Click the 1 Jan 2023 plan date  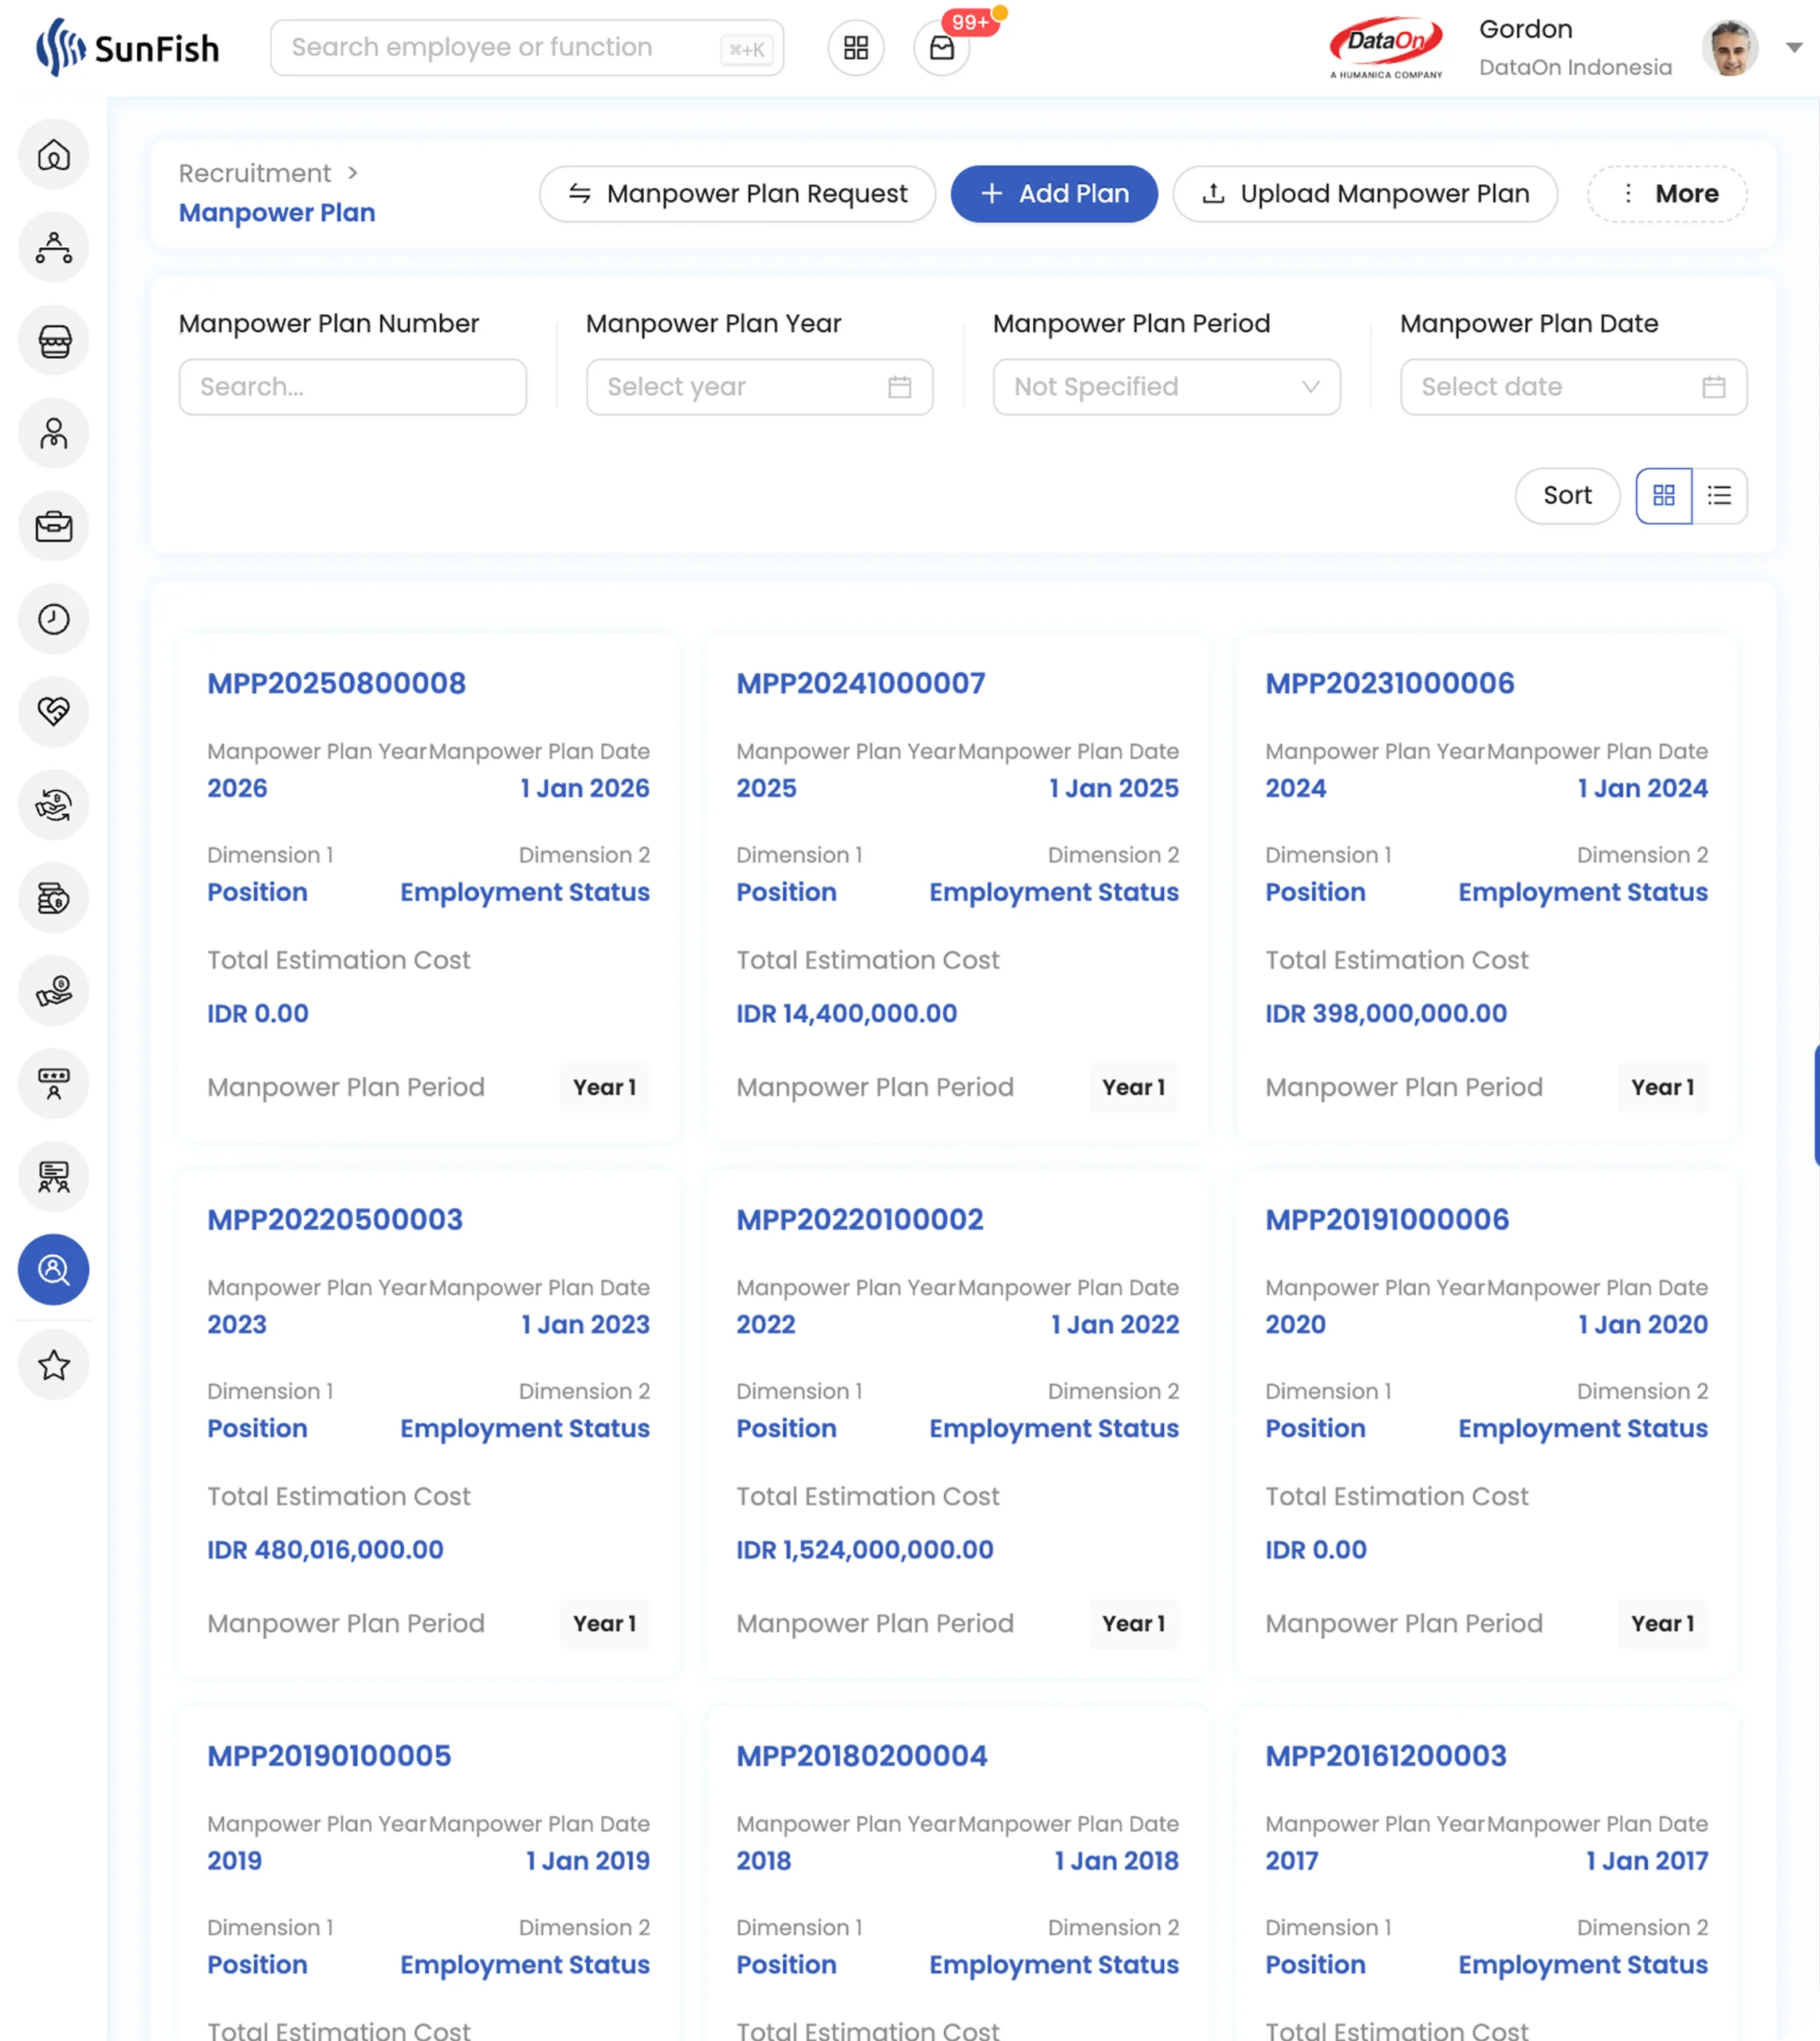point(586,1325)
